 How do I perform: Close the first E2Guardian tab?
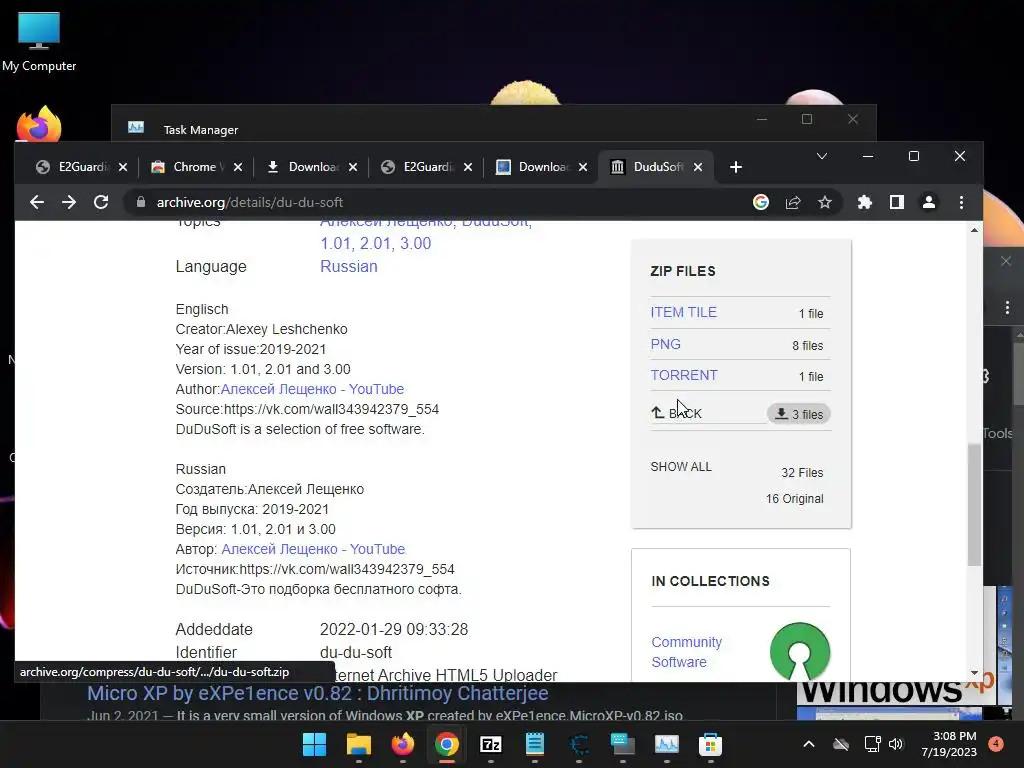coord(123,167)
